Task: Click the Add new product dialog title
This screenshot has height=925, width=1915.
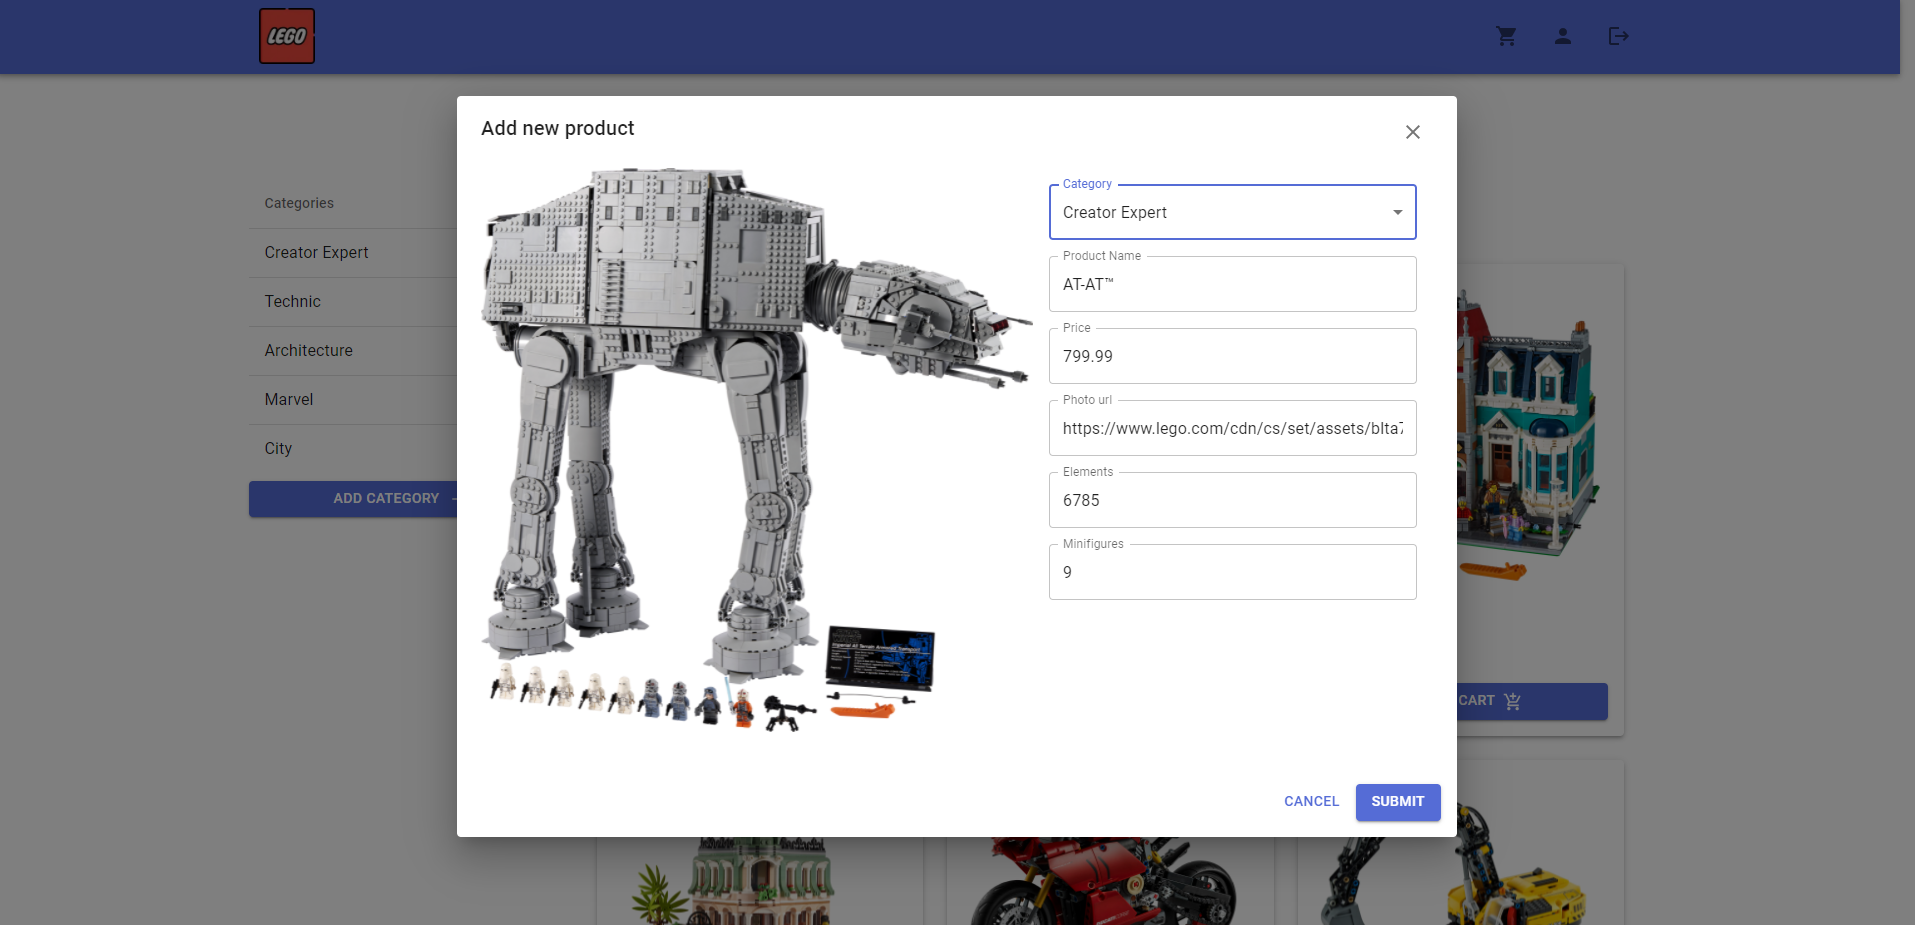Action: 557,128
